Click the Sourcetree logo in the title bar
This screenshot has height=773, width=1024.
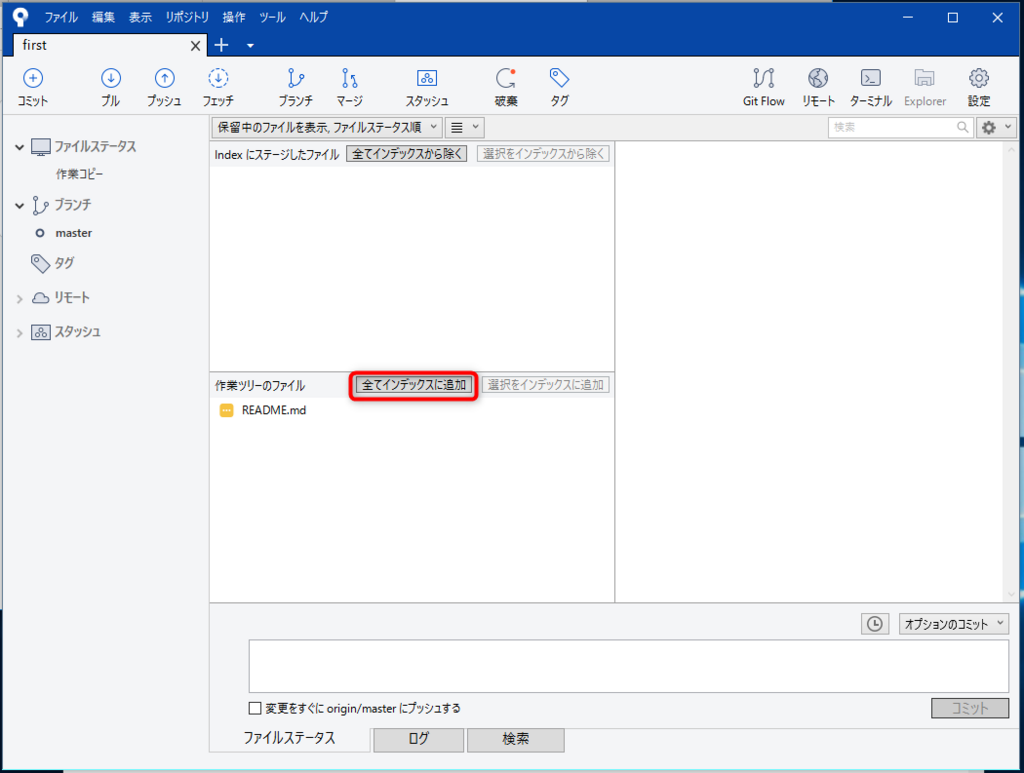[20, 17]
